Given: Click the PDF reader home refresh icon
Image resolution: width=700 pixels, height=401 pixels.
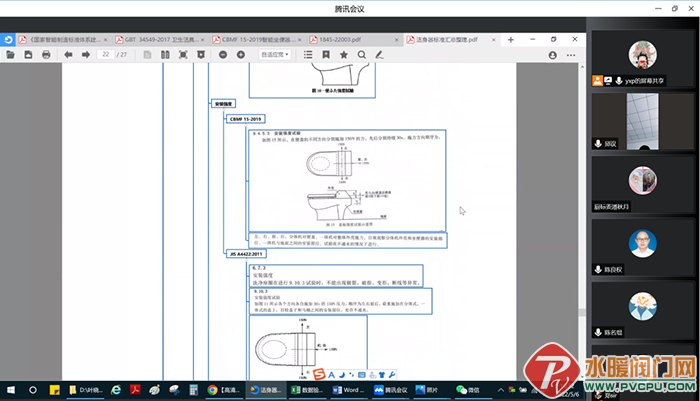Looking at the screenshot, I should pos(8,40).
